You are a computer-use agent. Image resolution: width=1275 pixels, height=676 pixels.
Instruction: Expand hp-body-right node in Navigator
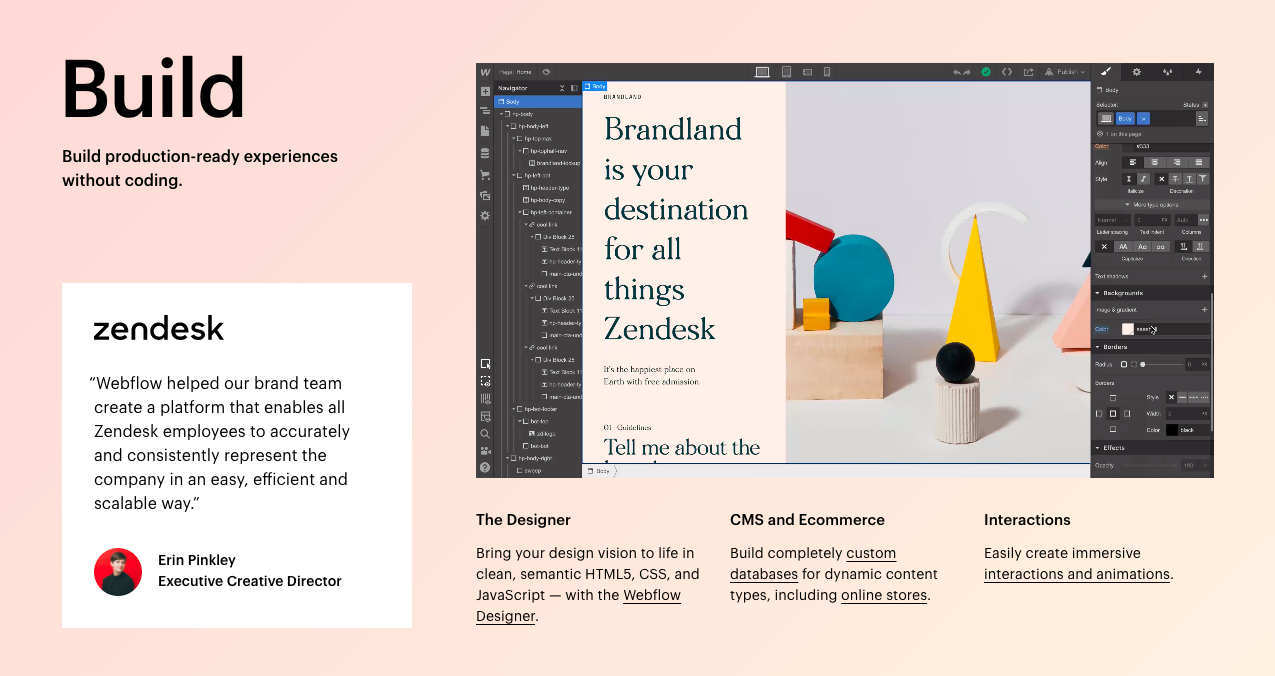coord(507,458)
